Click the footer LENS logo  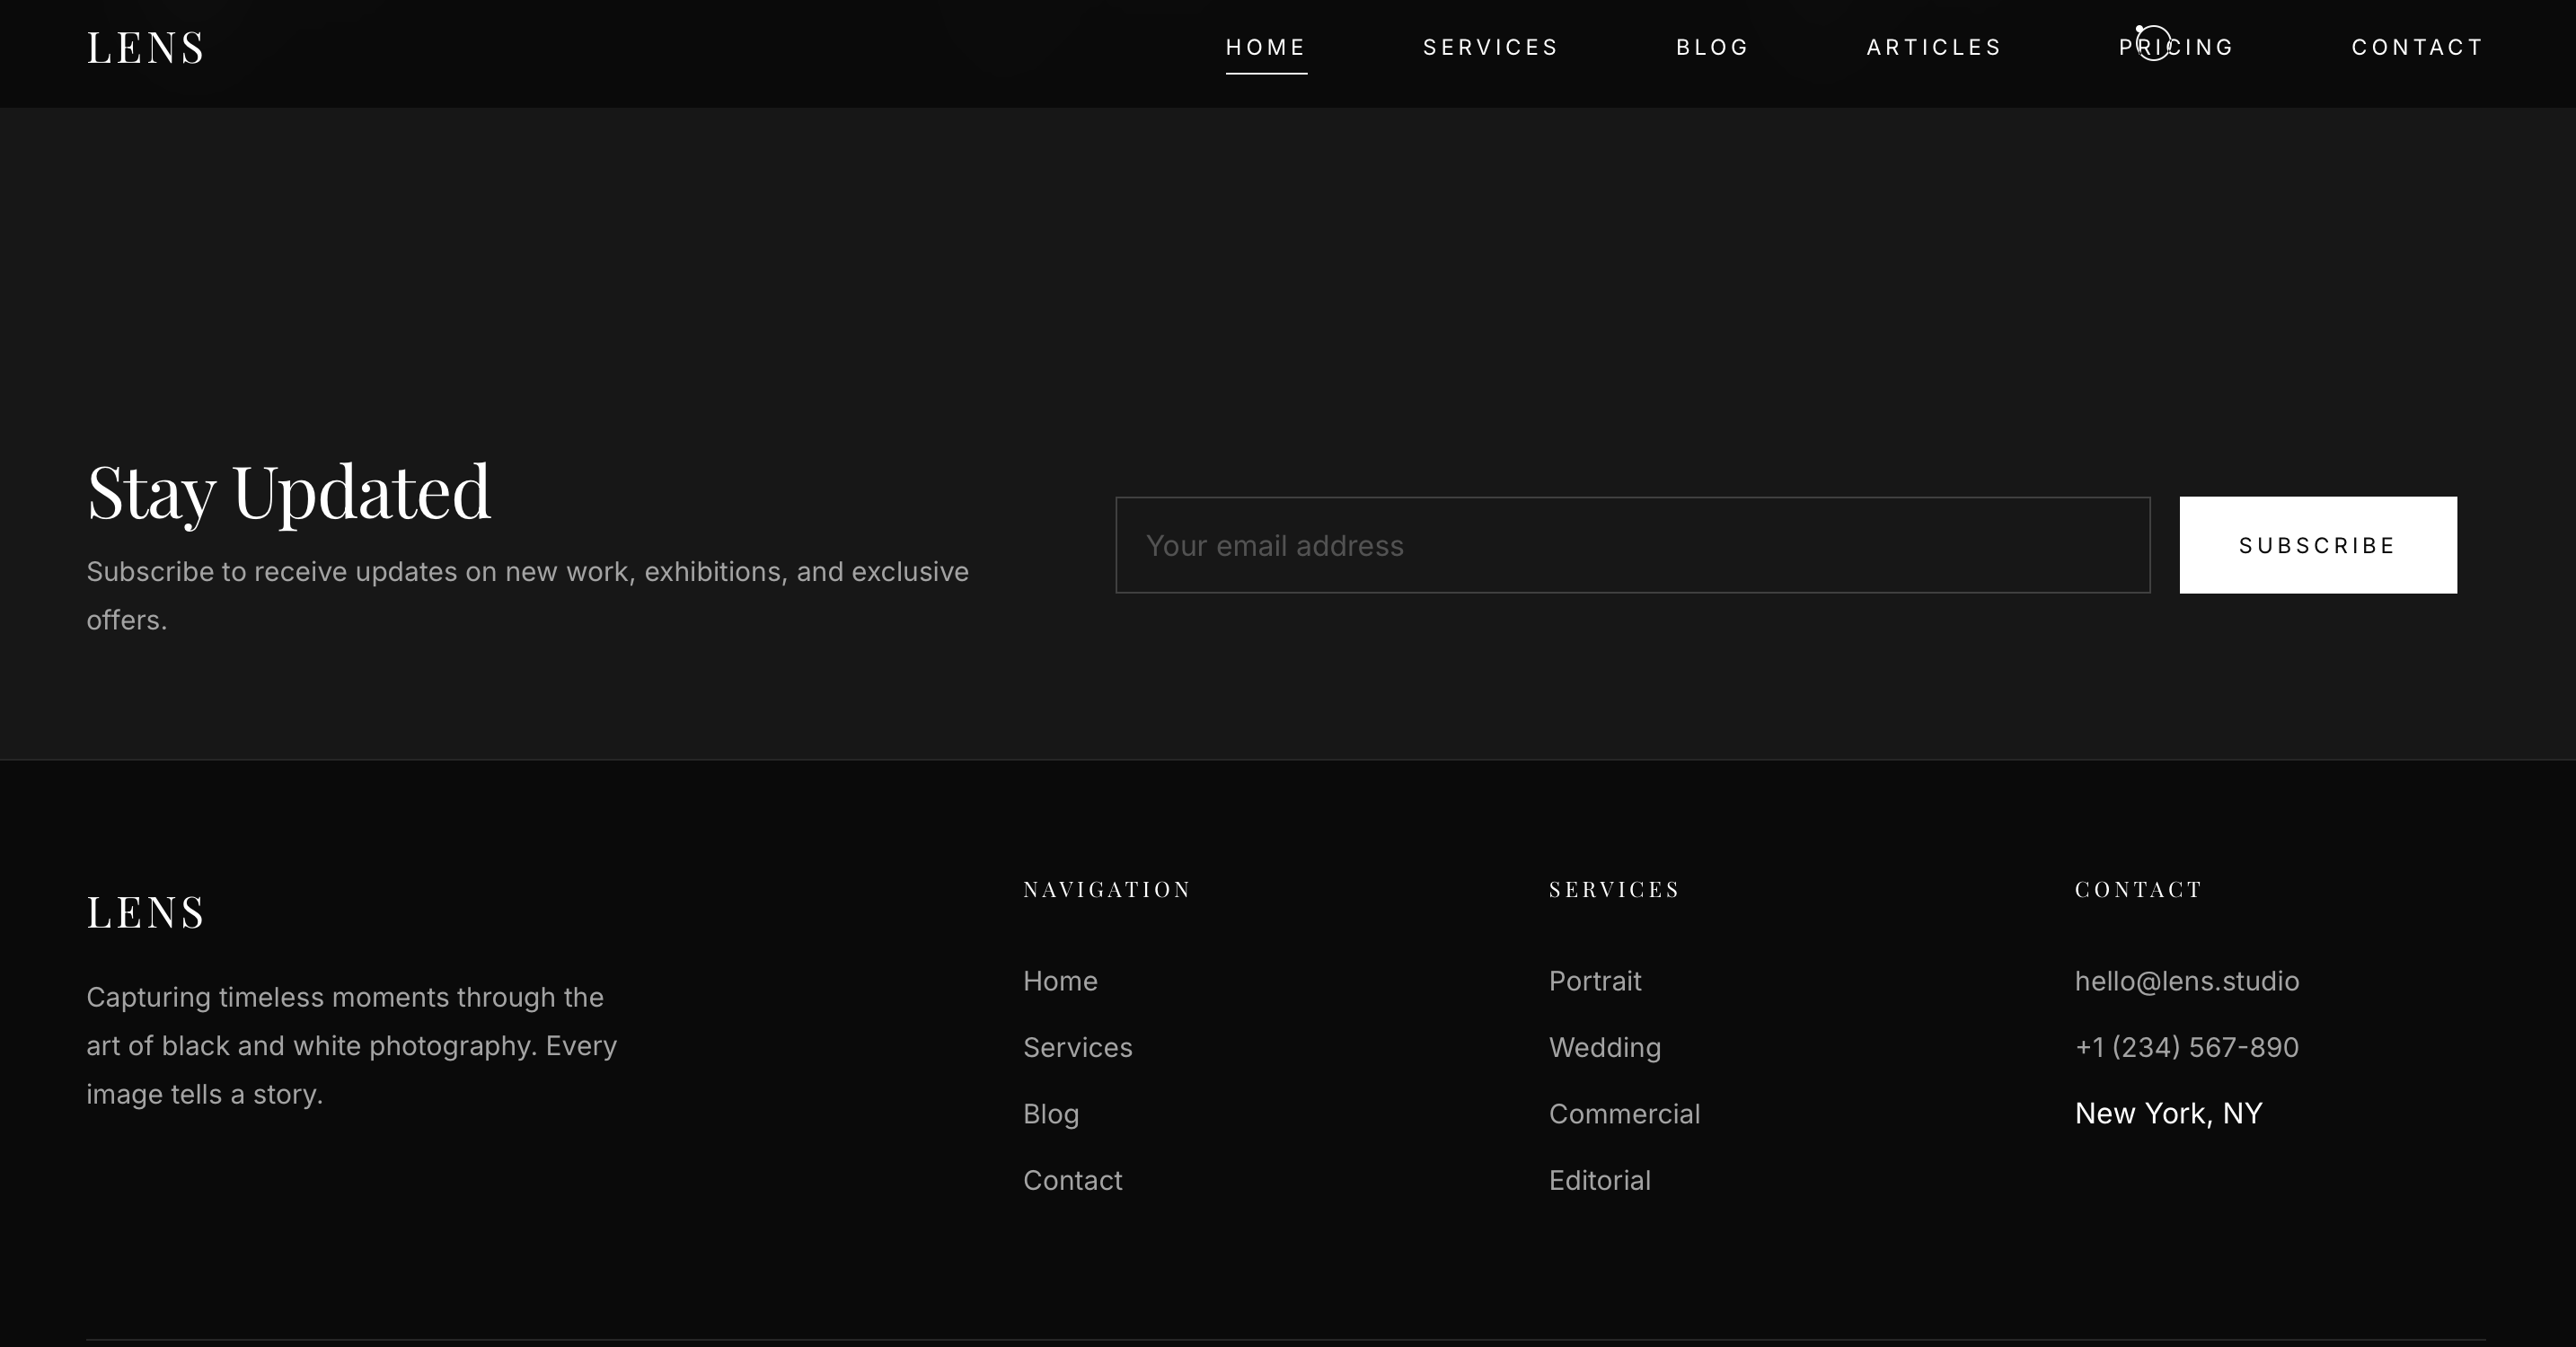point(146,912)
